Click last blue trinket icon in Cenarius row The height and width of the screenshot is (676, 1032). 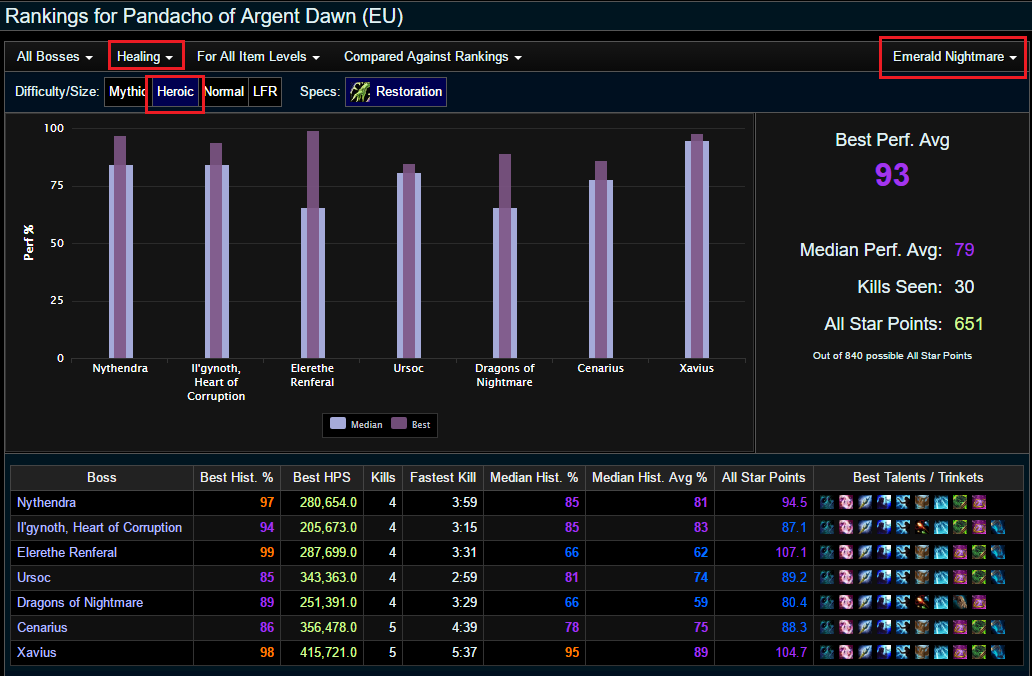click(x=998, y=628)
